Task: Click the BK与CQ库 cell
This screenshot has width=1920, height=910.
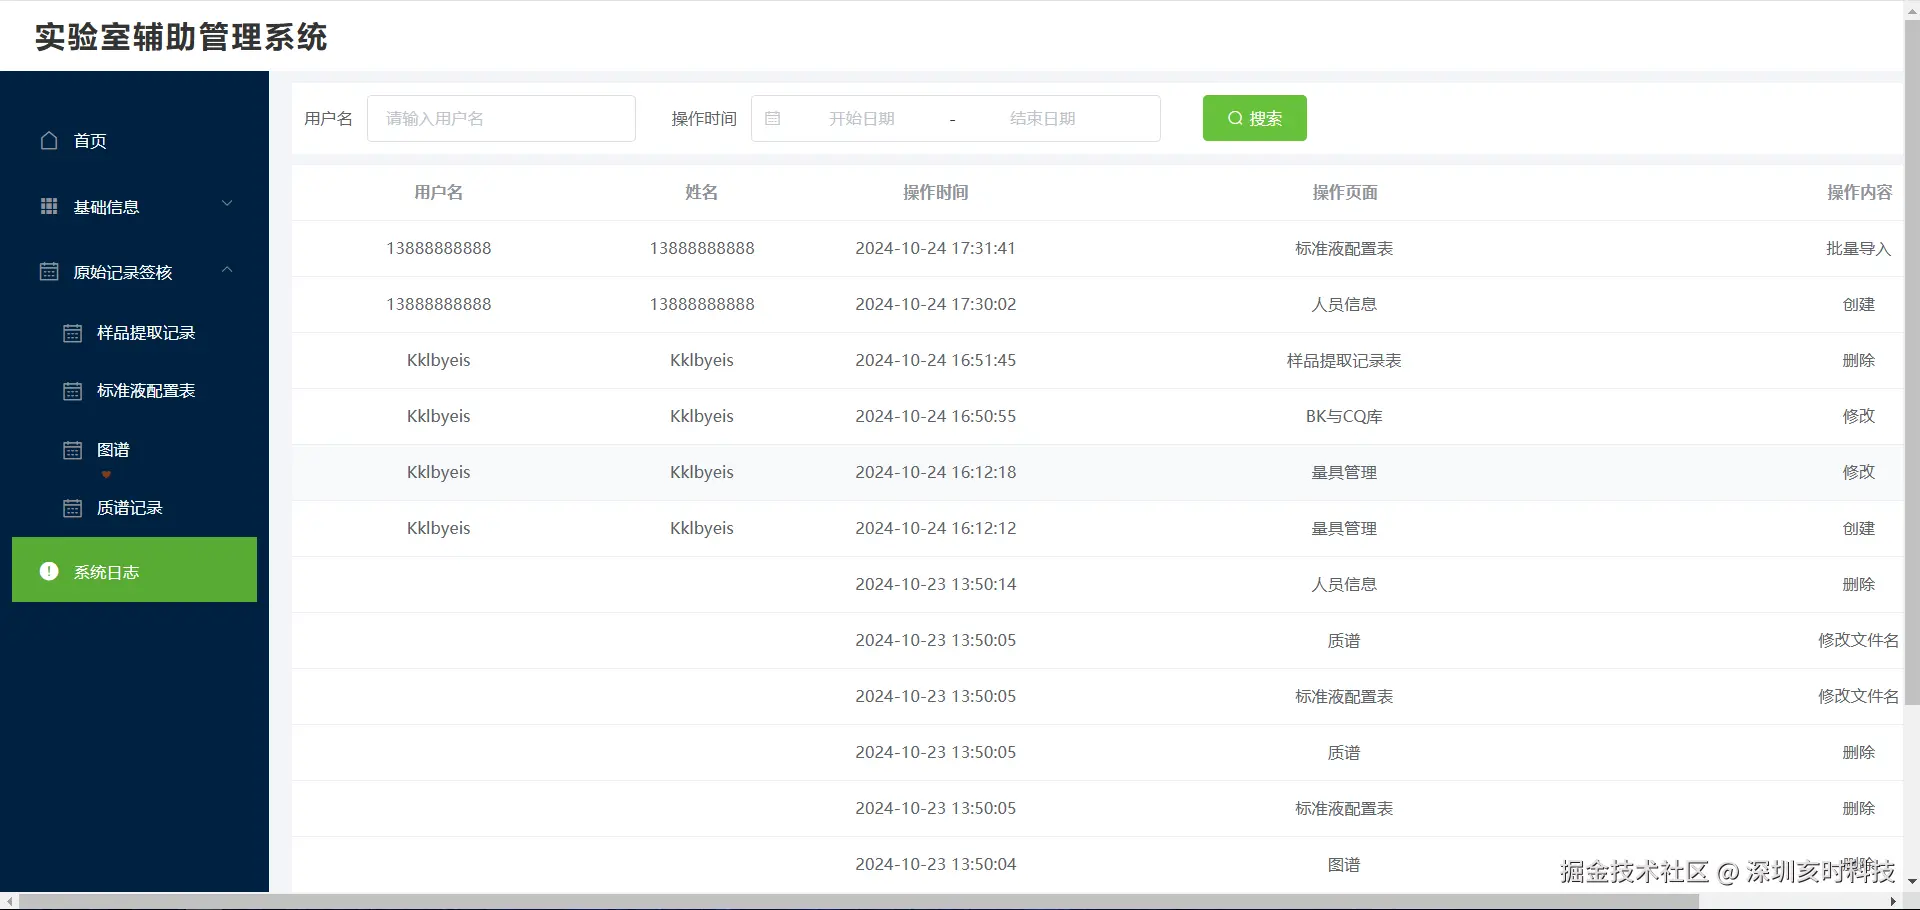Action: tap(1344, 416)
